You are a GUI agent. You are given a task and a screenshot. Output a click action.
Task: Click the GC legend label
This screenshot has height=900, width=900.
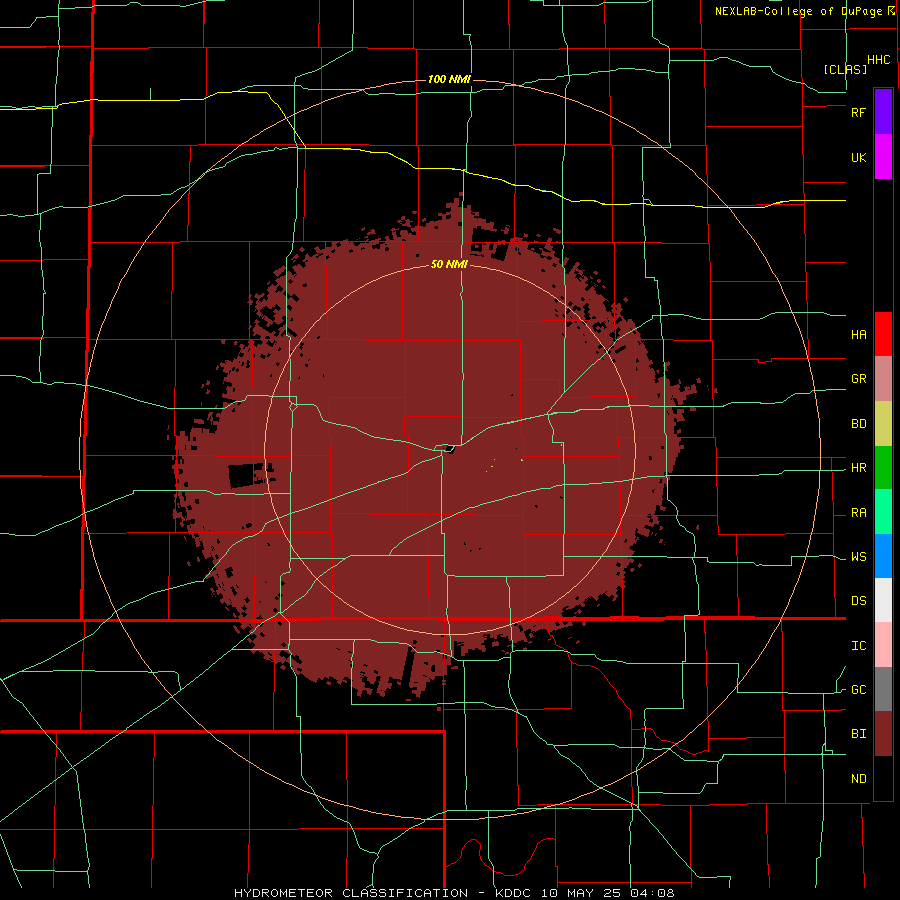(858, 690)
